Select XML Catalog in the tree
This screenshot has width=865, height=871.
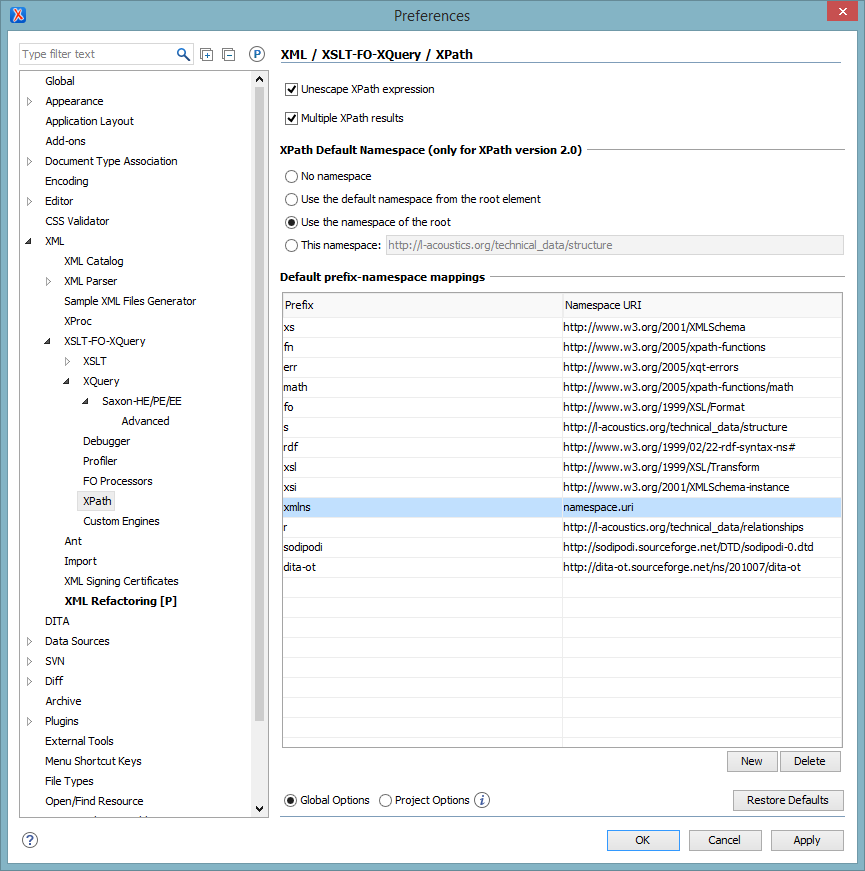pos(93,261)
